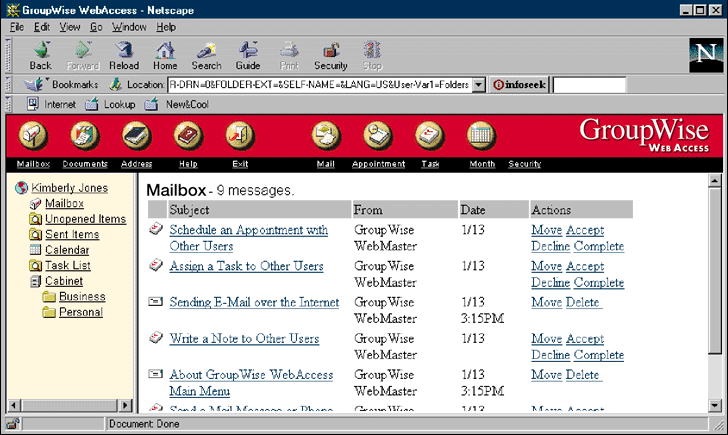Click the infoseek search input box
Screen dimensions: 728x435
coord(590,85)
